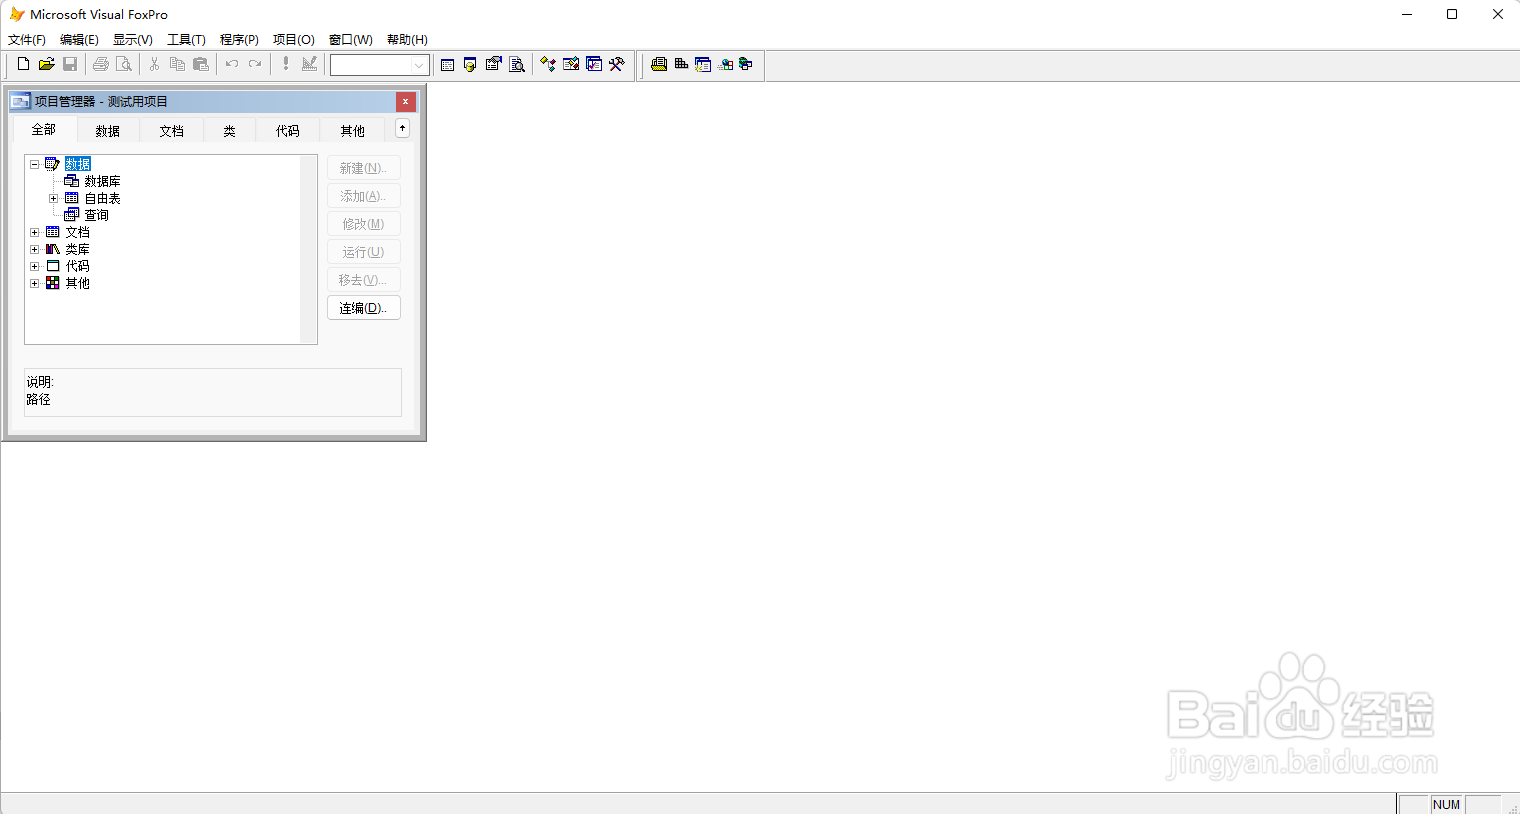The height and width of the screenshot is (814, 1520).
Task: Open the 显示(V) menu
Action: (132, 40)
